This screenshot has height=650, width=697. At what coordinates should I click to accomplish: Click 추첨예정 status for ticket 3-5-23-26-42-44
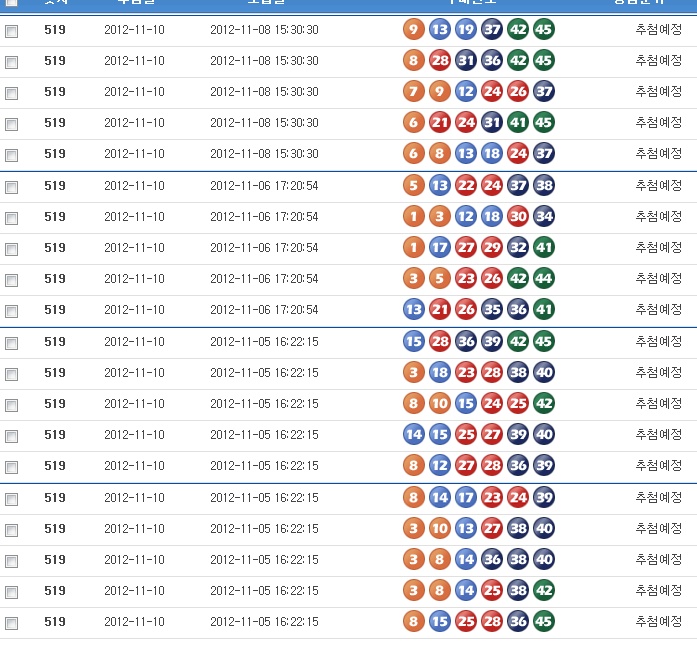pyautogui.click(x=658, y=278)
